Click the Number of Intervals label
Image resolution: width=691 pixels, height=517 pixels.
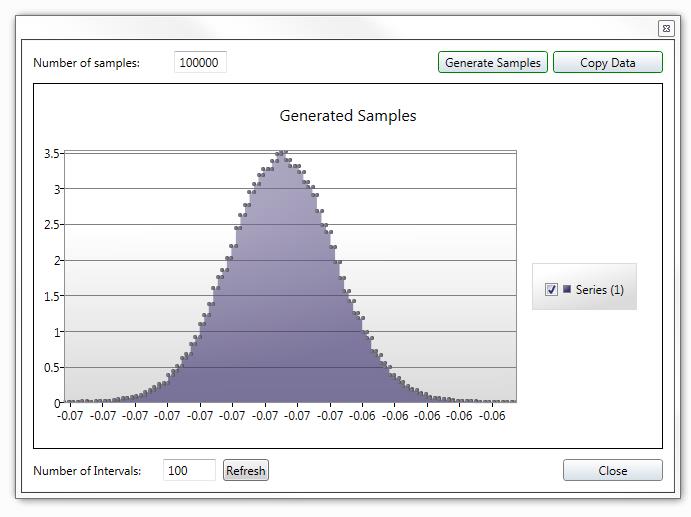point(87,471)
